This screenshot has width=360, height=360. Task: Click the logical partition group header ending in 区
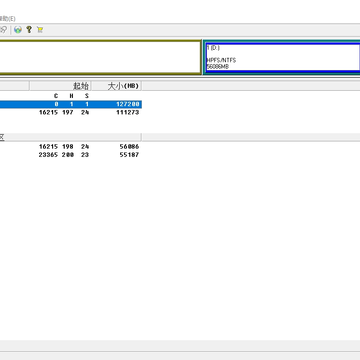click(71, 137)
